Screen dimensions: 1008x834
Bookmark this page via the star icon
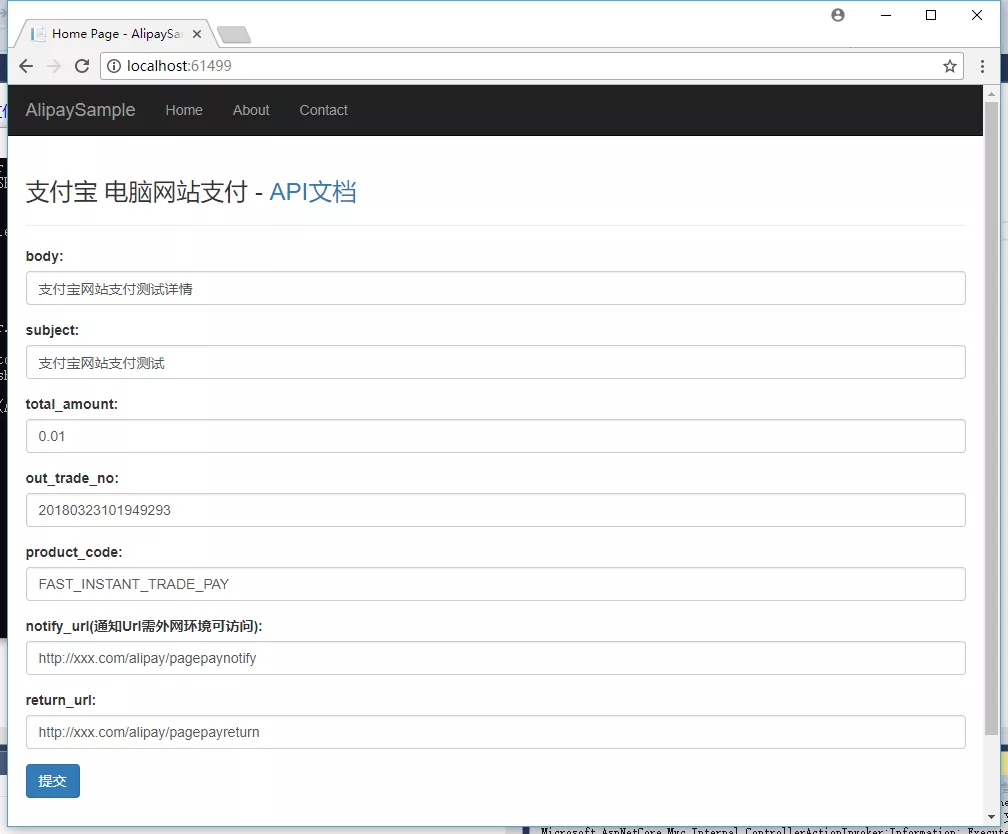pyautogui.click(x=949, y=66)
